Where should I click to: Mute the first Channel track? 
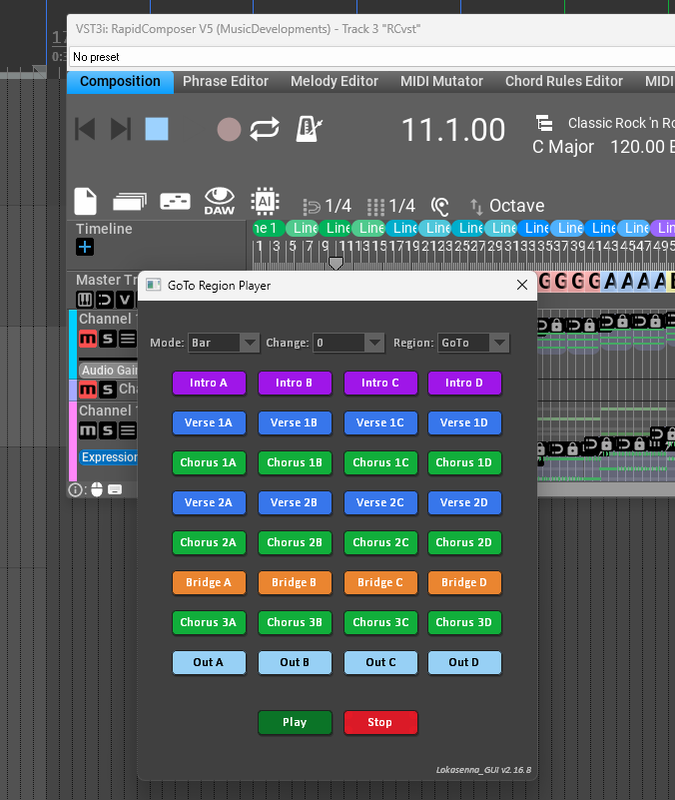click(x=88, y=338)
